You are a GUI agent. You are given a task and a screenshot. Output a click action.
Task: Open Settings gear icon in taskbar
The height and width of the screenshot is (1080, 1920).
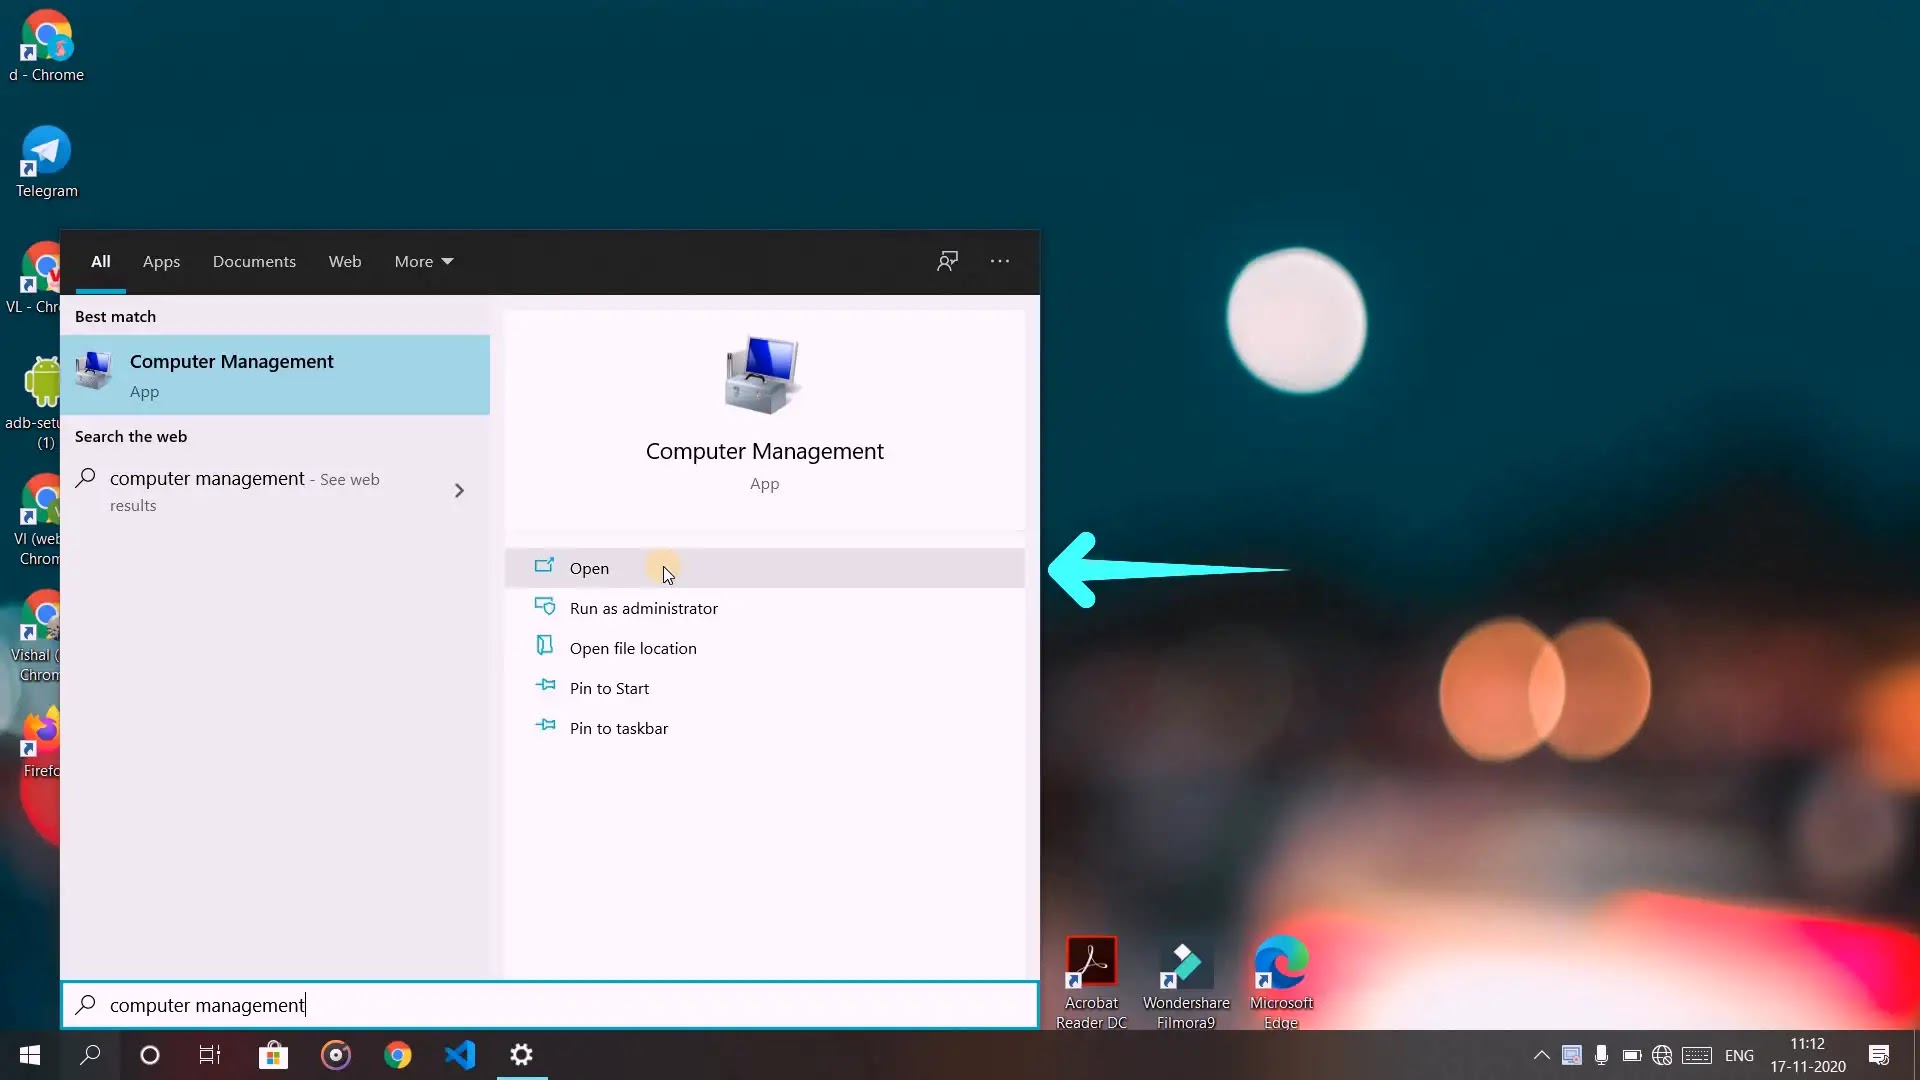pyautogui.click(x=522, y=1055)
